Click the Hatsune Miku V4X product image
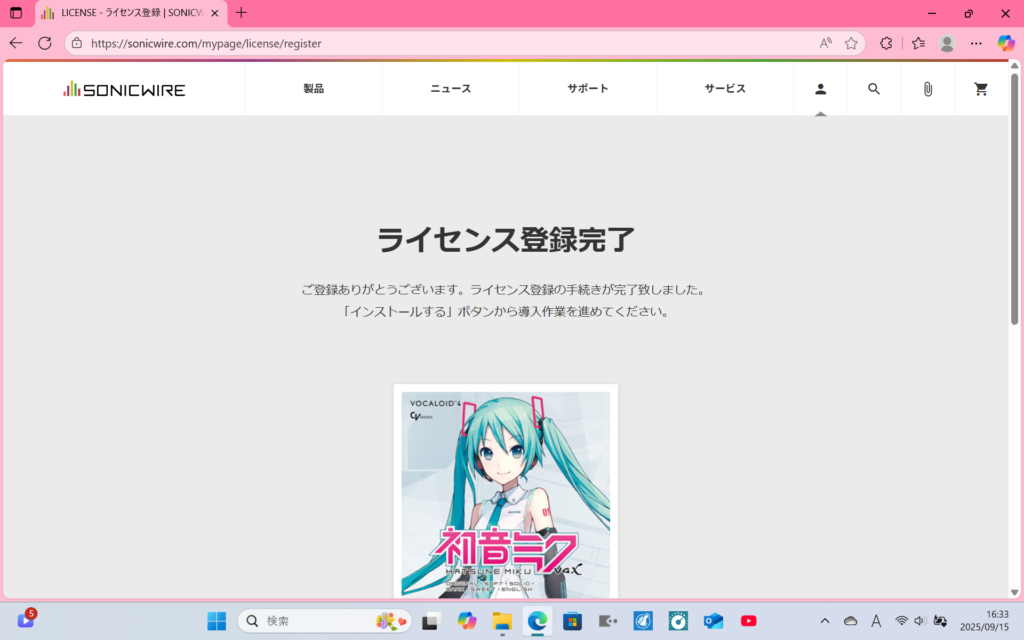Screen dimensions: 1024x640 [506, 494]
